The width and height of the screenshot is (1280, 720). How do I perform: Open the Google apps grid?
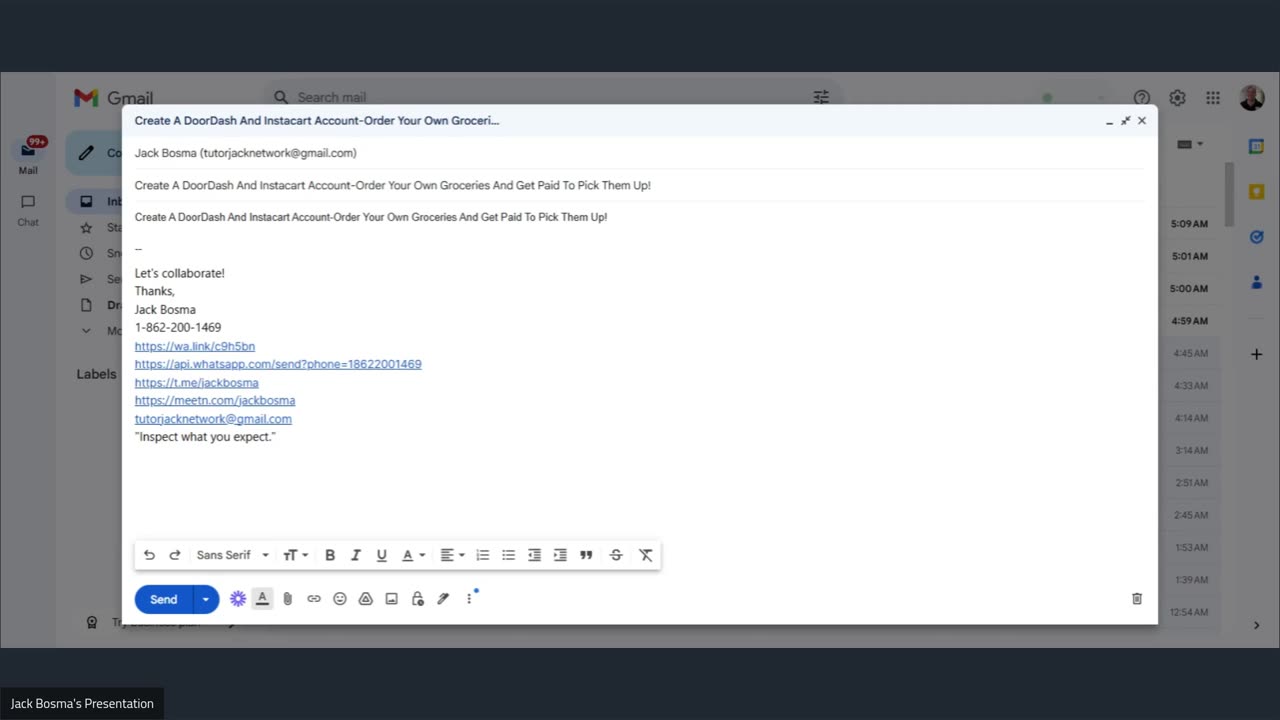(x=1213, y=98)
